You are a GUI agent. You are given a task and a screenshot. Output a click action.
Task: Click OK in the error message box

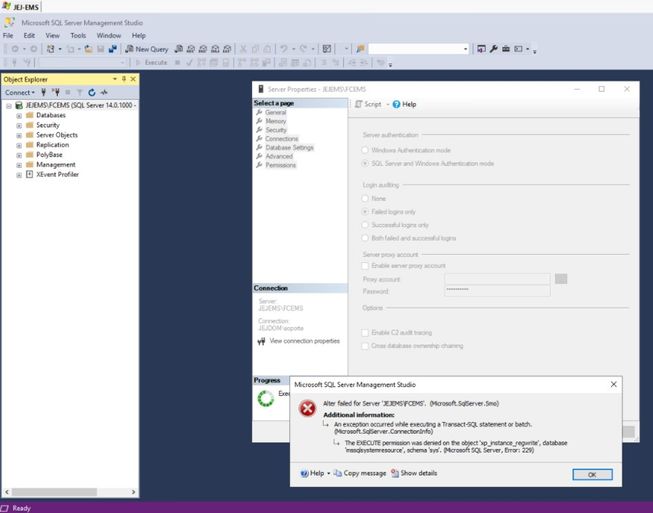[592, 474]
